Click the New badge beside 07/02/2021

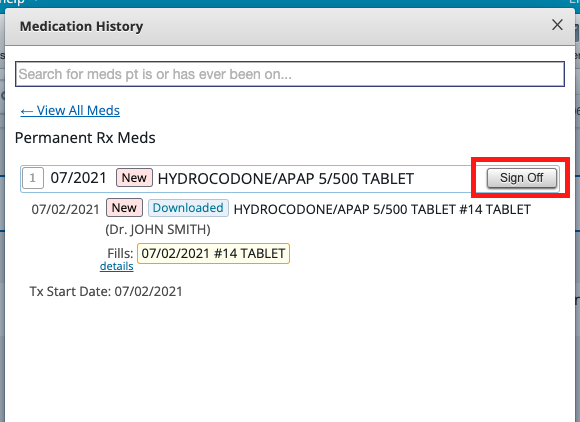click(x=124, y=208)
